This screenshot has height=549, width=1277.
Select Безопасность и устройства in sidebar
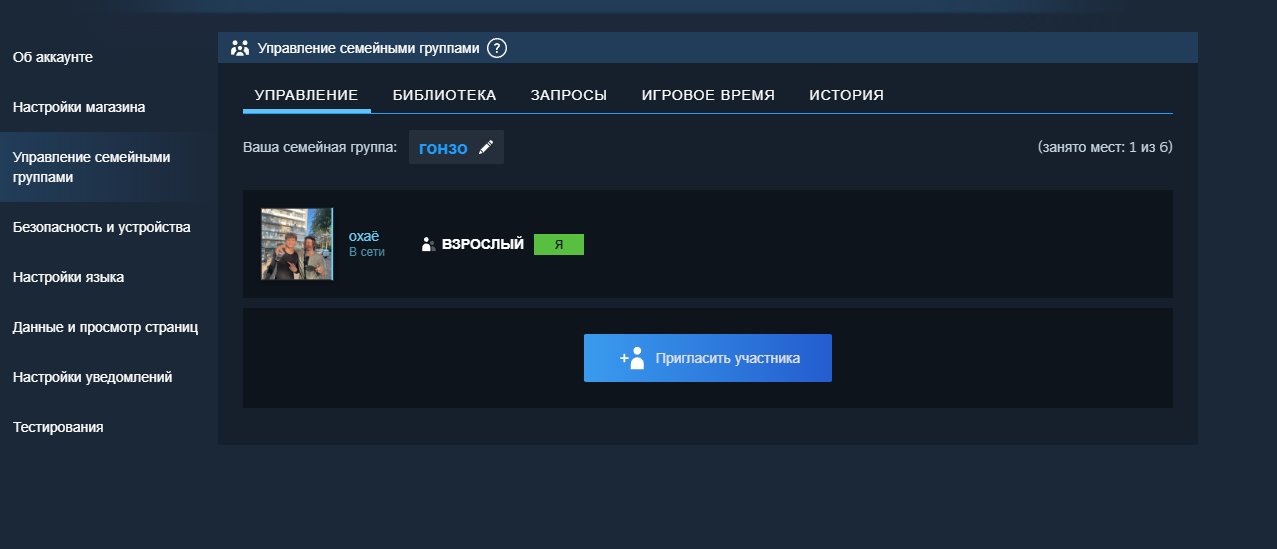tap(101, 227)
